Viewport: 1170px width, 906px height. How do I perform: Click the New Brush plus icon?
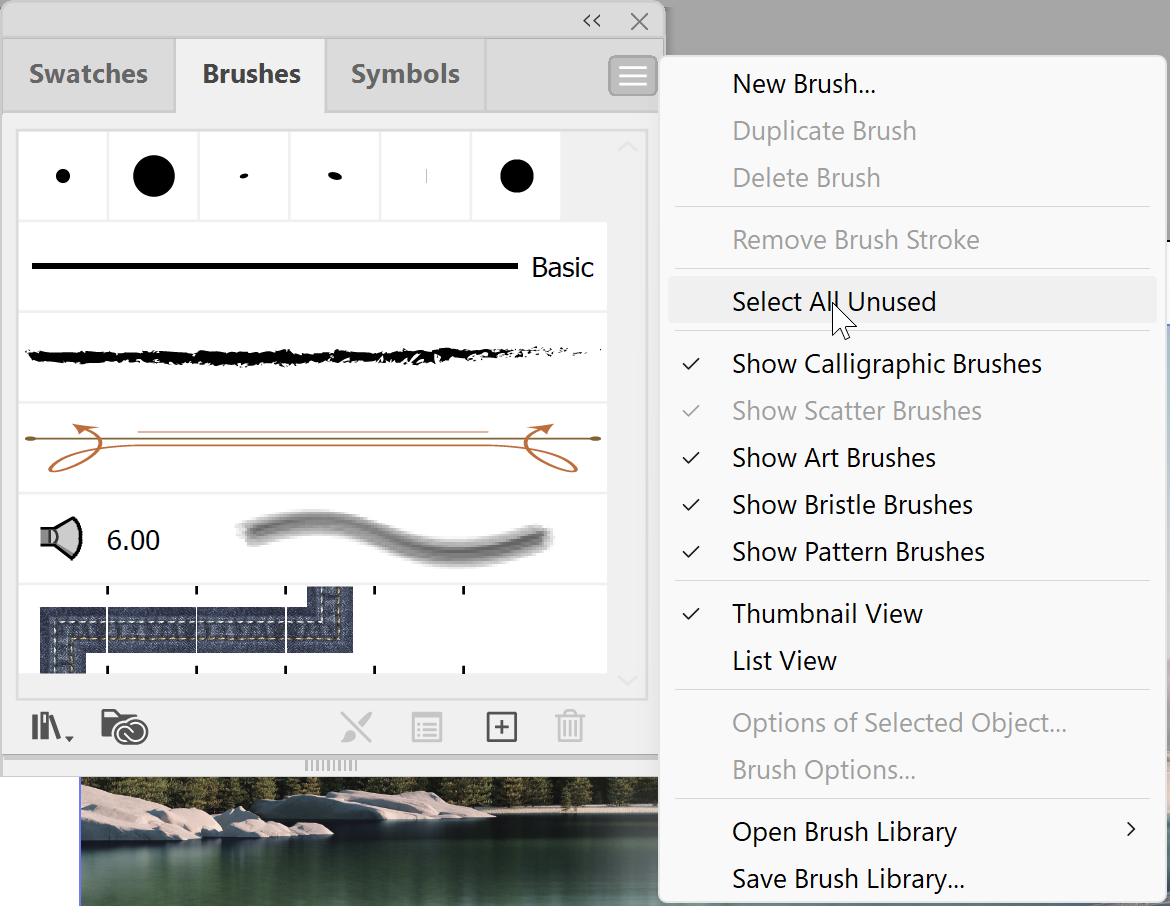click(501, 727)
